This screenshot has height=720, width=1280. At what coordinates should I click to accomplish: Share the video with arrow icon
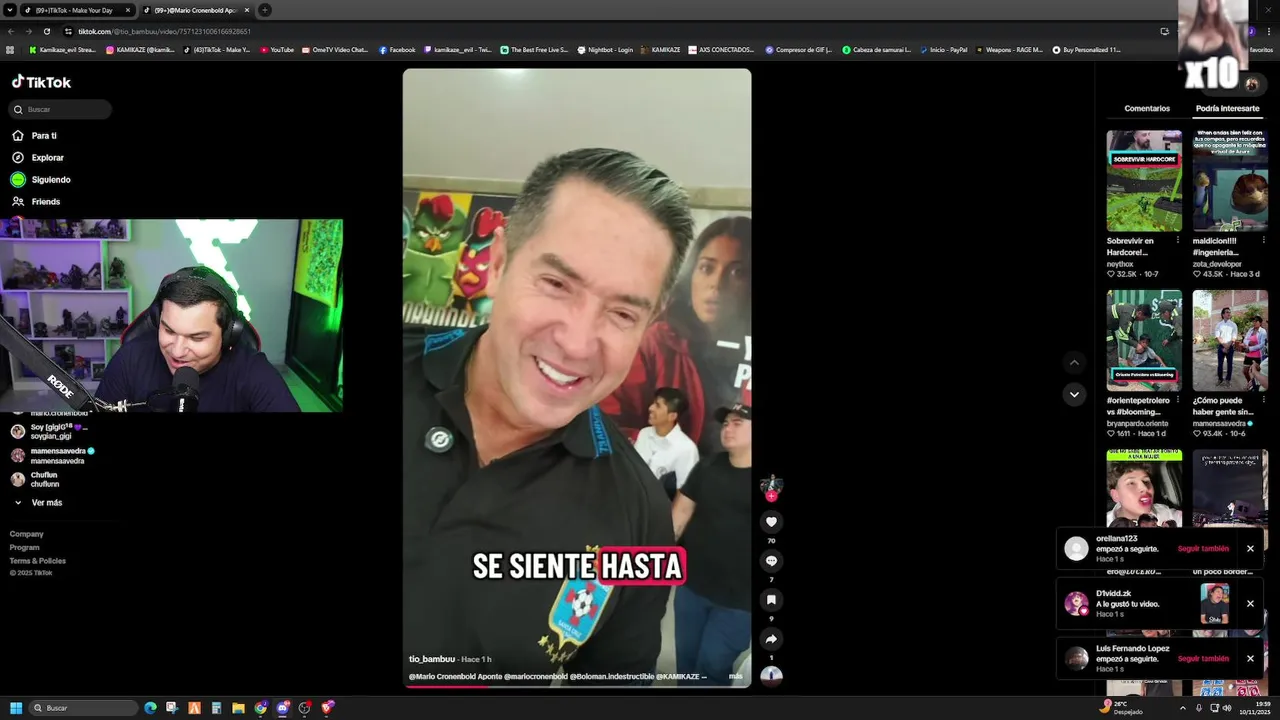(771, 638)
